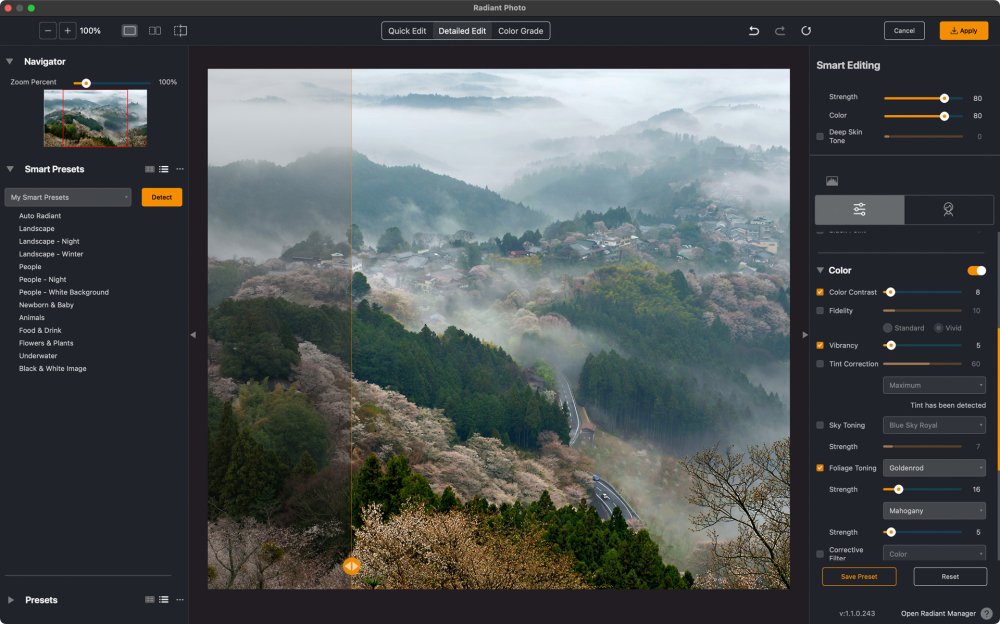The image size is (1000, 624).
Task: Enable the Deep Skin Tone checkbox
Action: [820, 136]
